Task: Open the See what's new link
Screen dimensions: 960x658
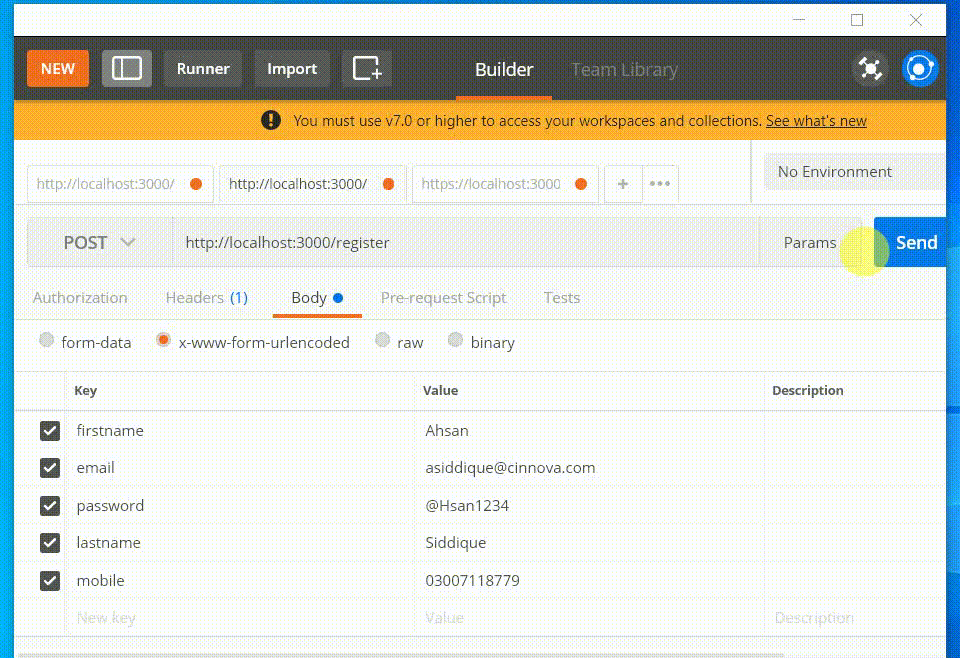Action: click(816, 120)
